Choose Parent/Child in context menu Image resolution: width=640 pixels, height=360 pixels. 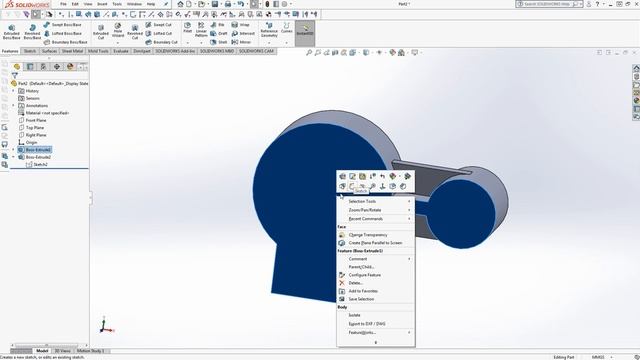[376, 267]
